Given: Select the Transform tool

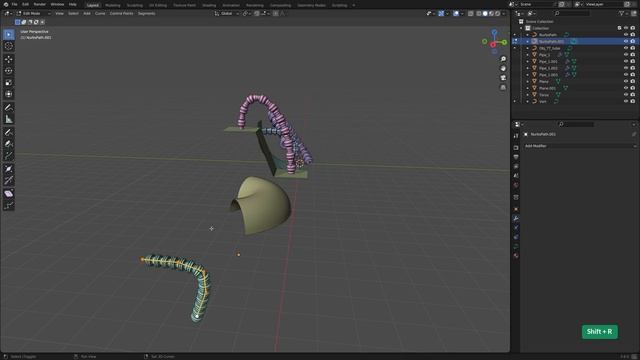Looking at the screenshot, I should tap(9, 94).
